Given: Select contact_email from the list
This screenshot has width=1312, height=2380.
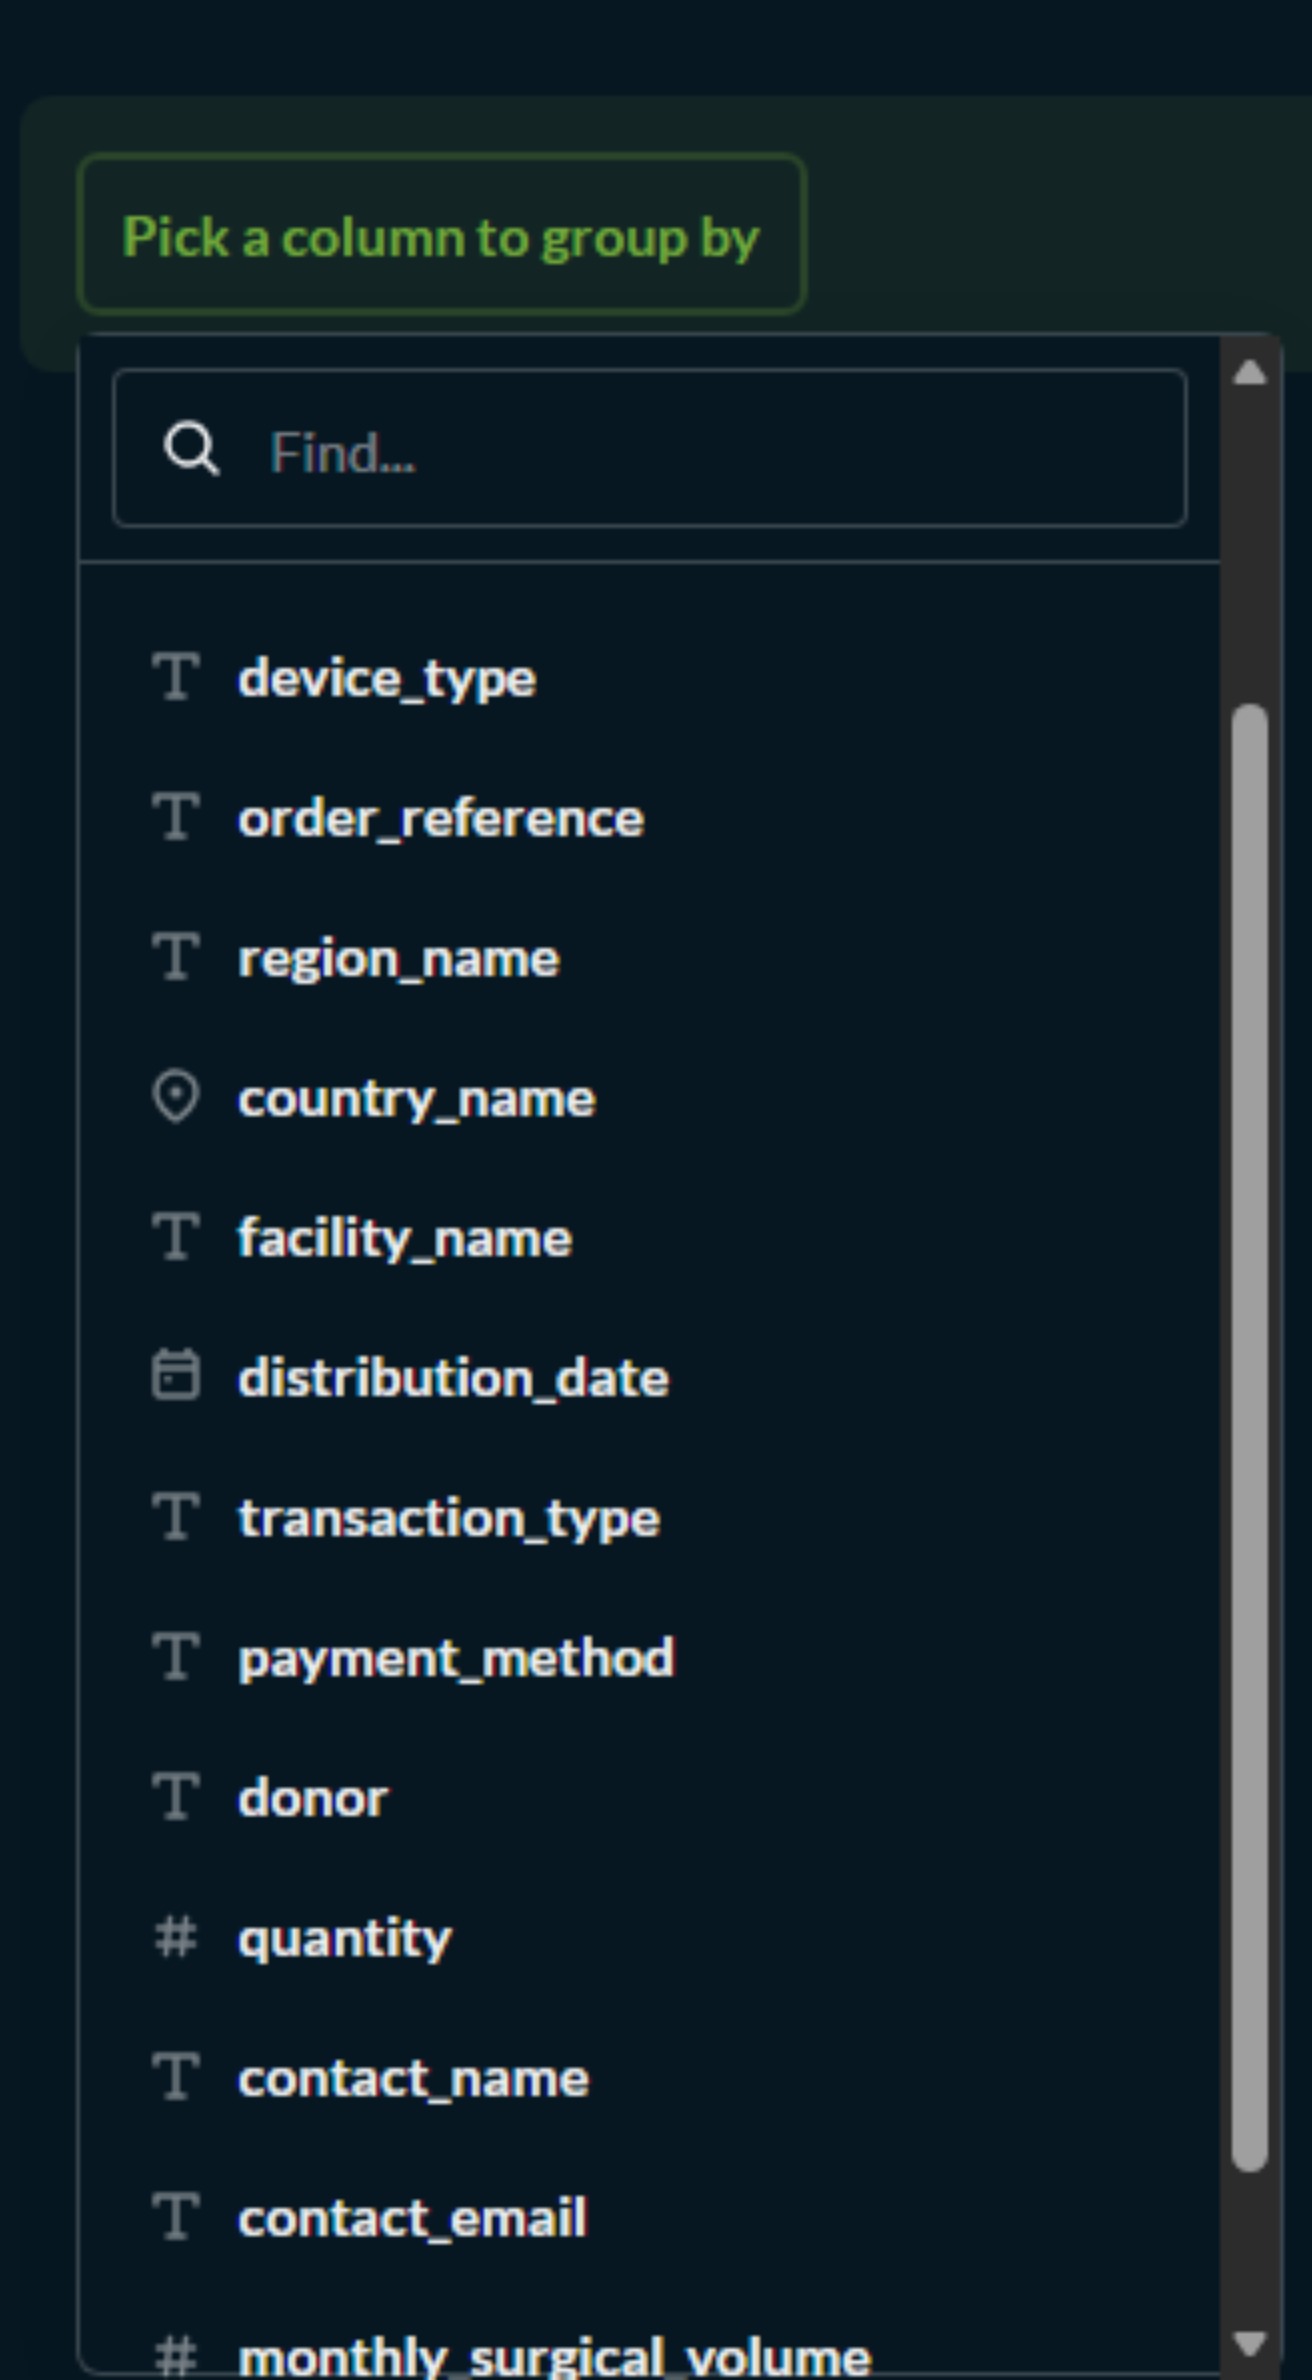Looking at the screenshot, I should (x=412, y=2217).
